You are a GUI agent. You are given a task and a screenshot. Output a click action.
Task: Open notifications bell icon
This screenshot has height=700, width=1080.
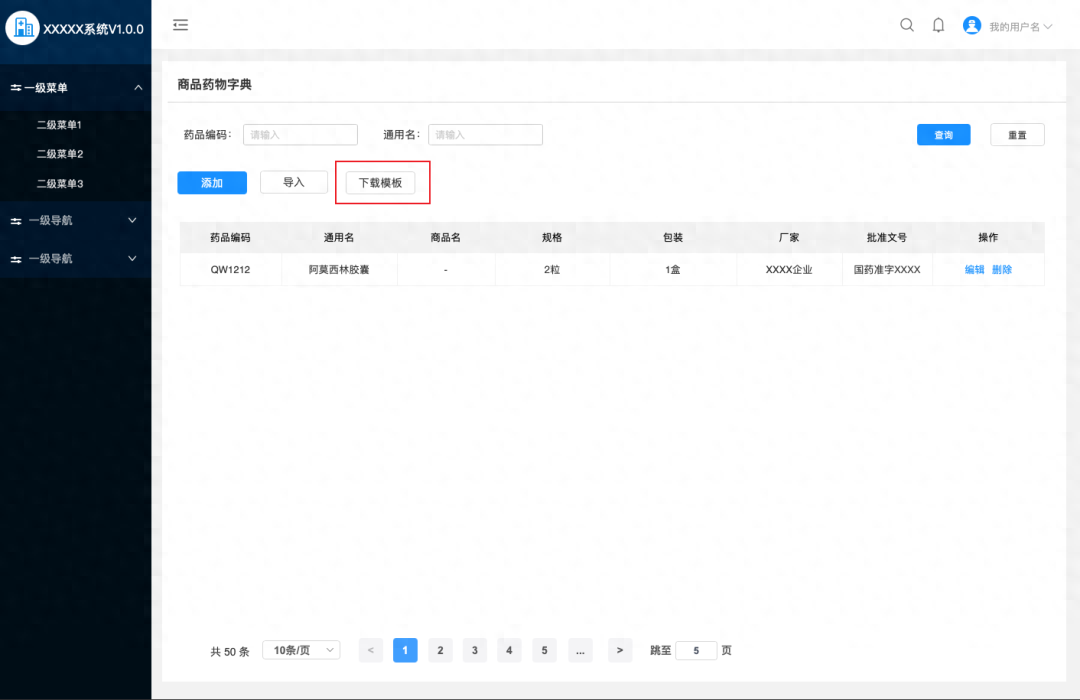938,25
